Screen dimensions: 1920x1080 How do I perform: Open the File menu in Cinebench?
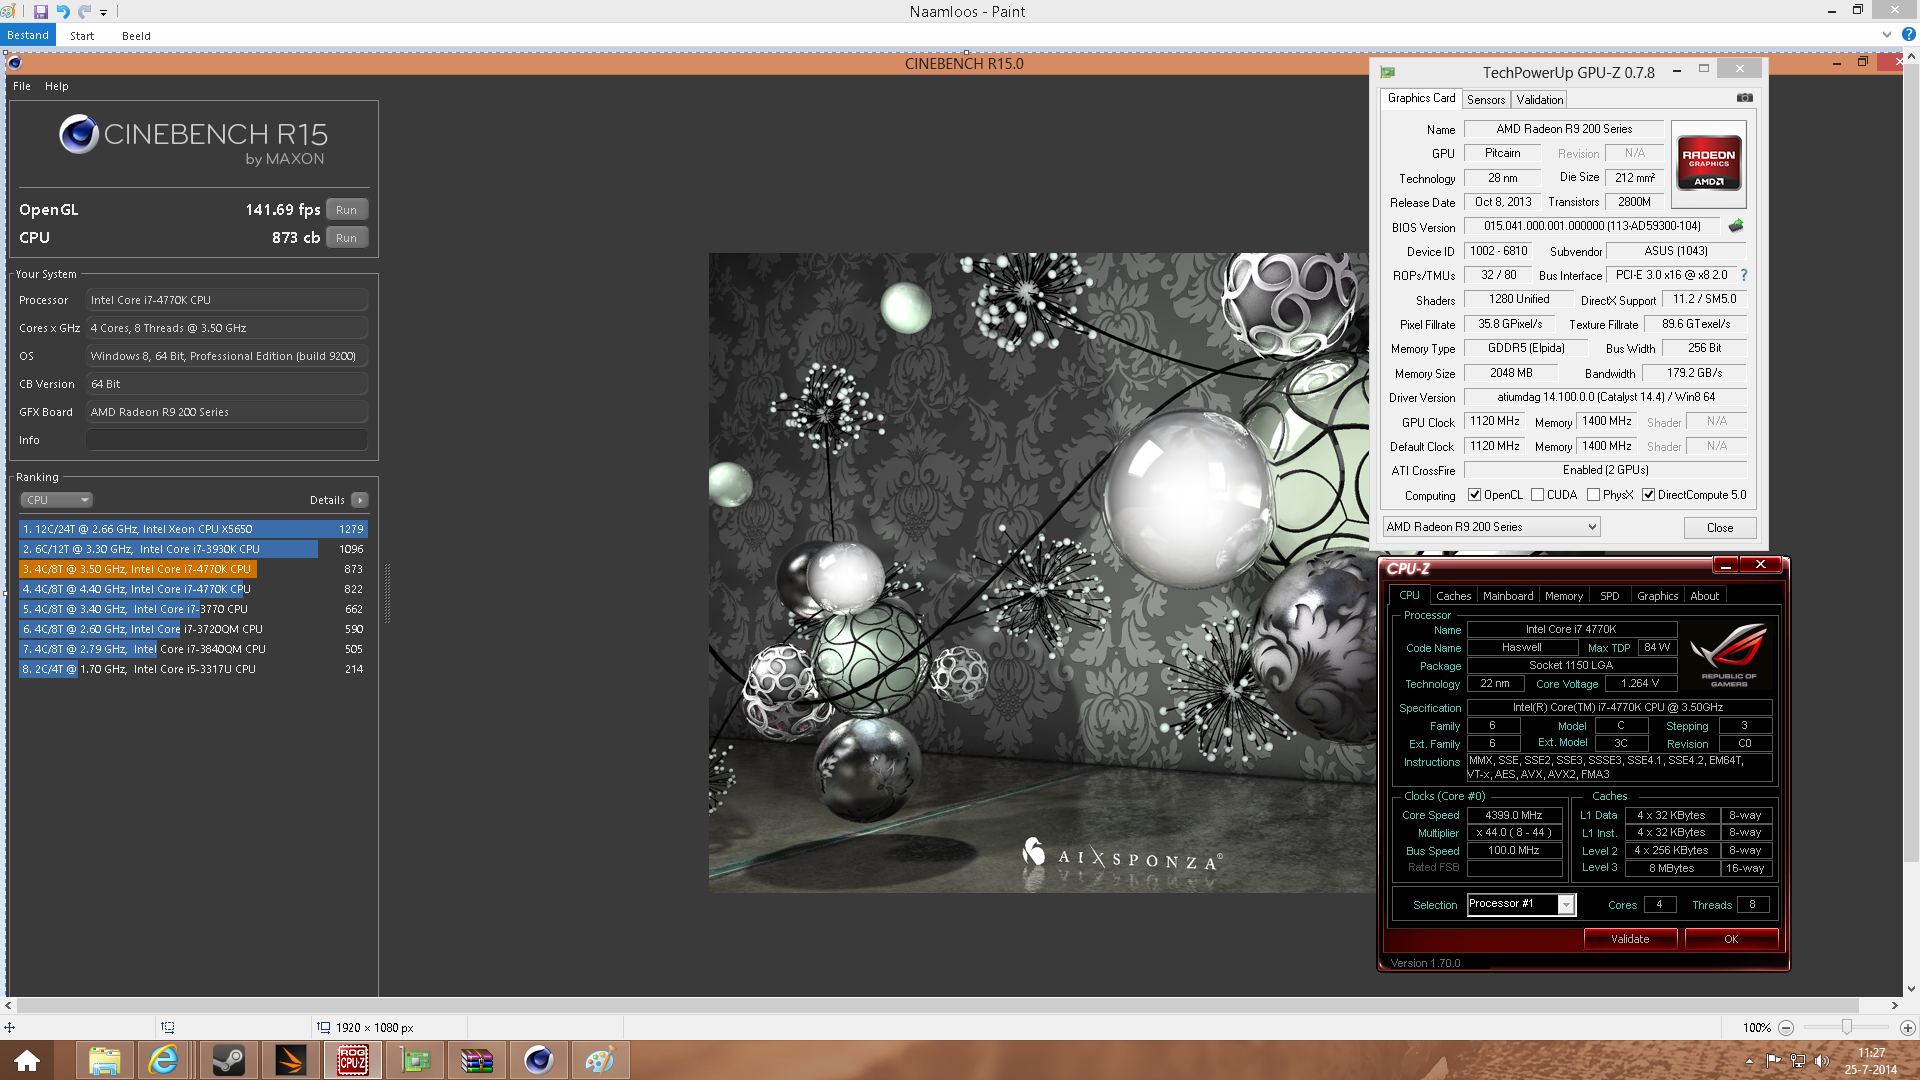(22, 86)
